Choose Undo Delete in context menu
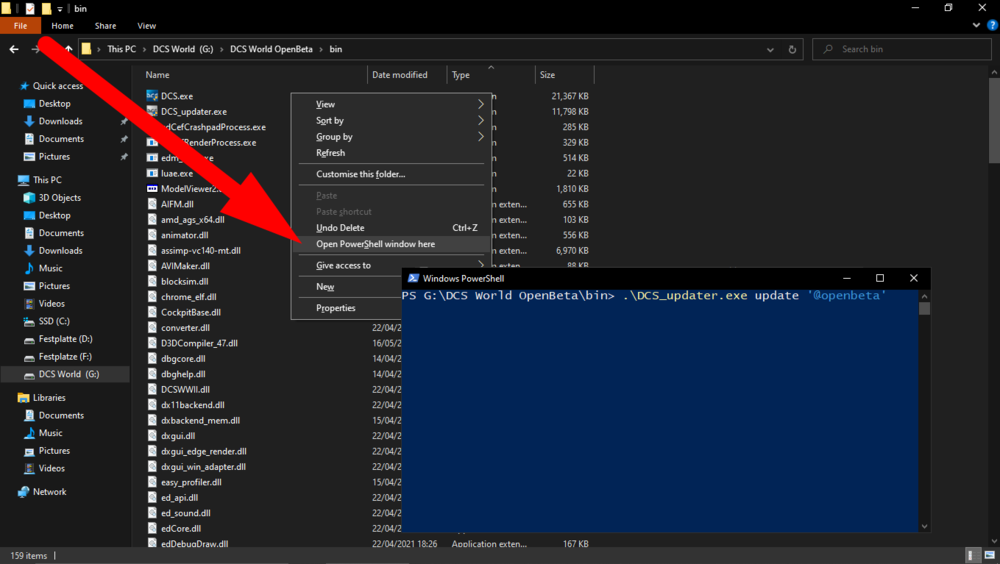The image size is (1000, 564). click(391, 228)
